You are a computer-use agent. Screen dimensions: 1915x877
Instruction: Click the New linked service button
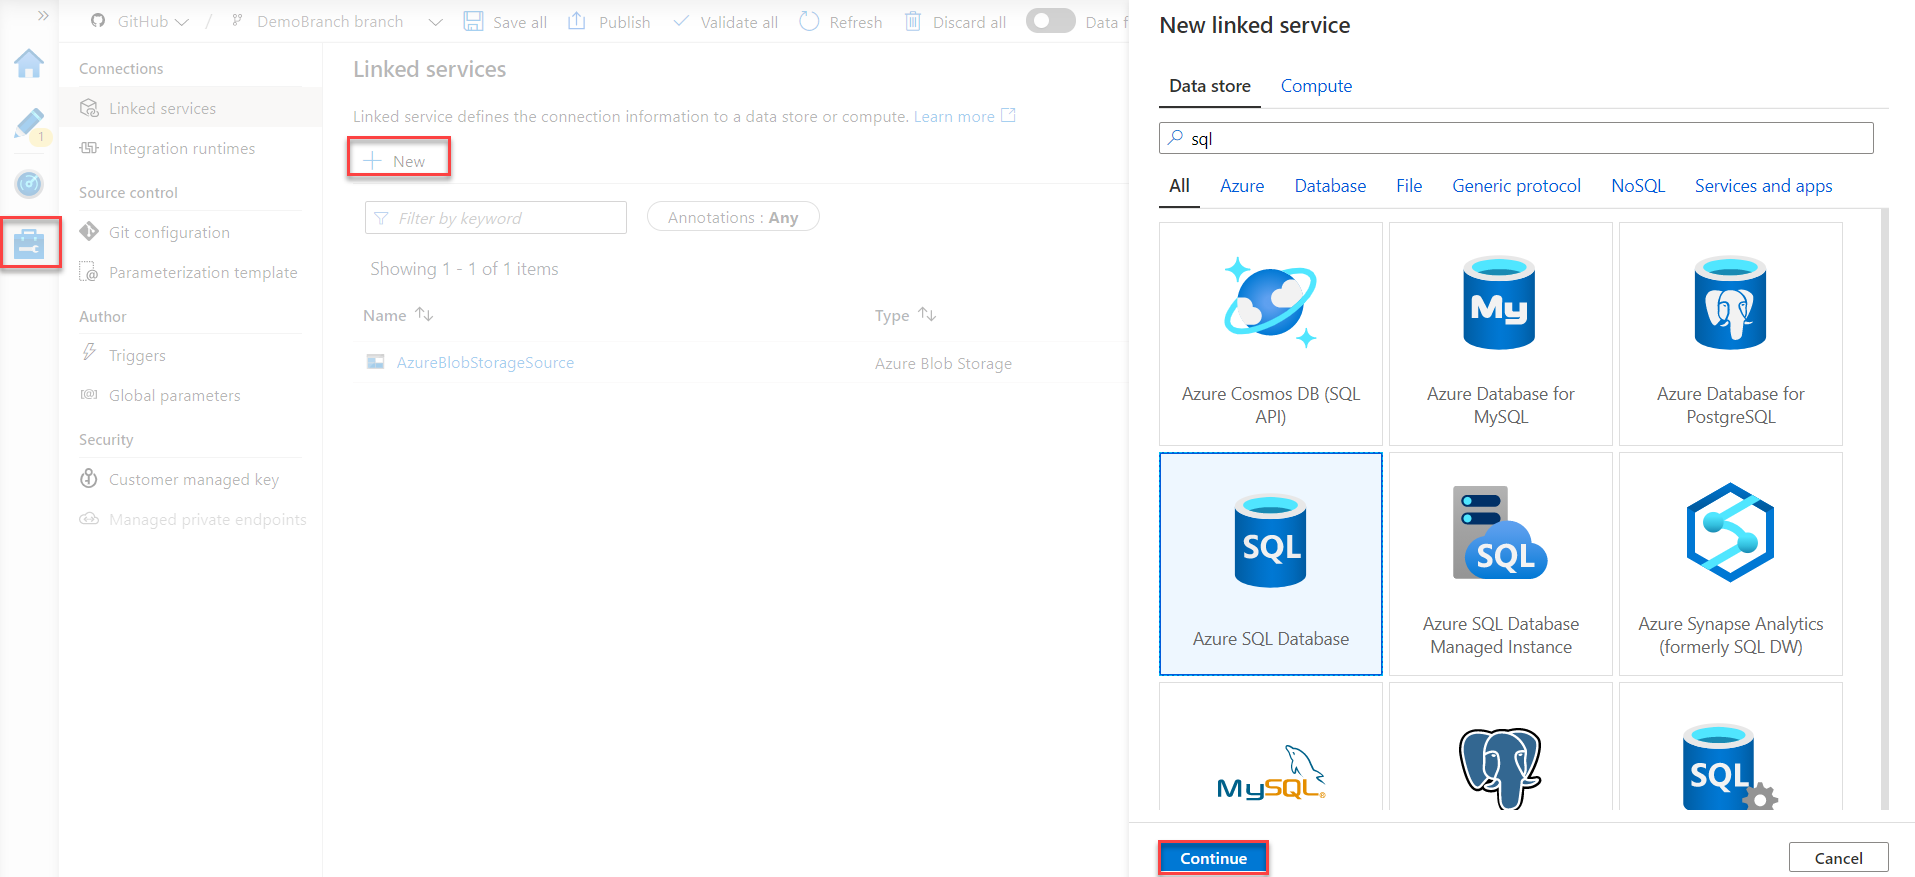coord(398,160)
